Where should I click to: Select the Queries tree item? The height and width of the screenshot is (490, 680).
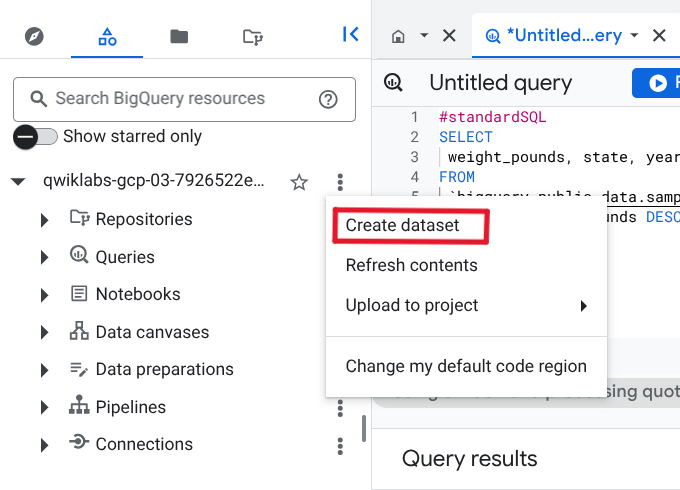pos(125,258)
